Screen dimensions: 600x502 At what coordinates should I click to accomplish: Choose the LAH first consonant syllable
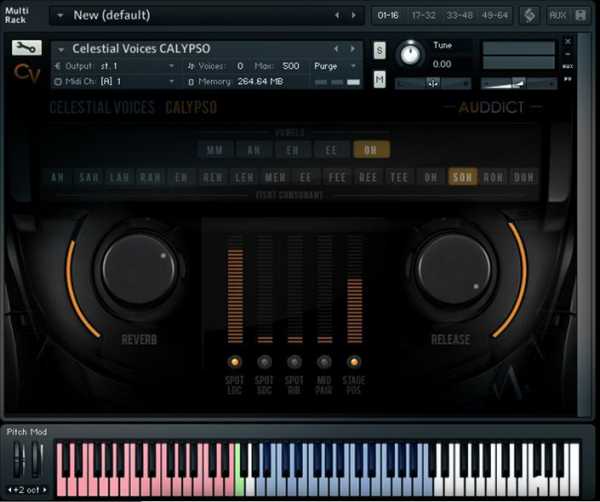[119, 177]
